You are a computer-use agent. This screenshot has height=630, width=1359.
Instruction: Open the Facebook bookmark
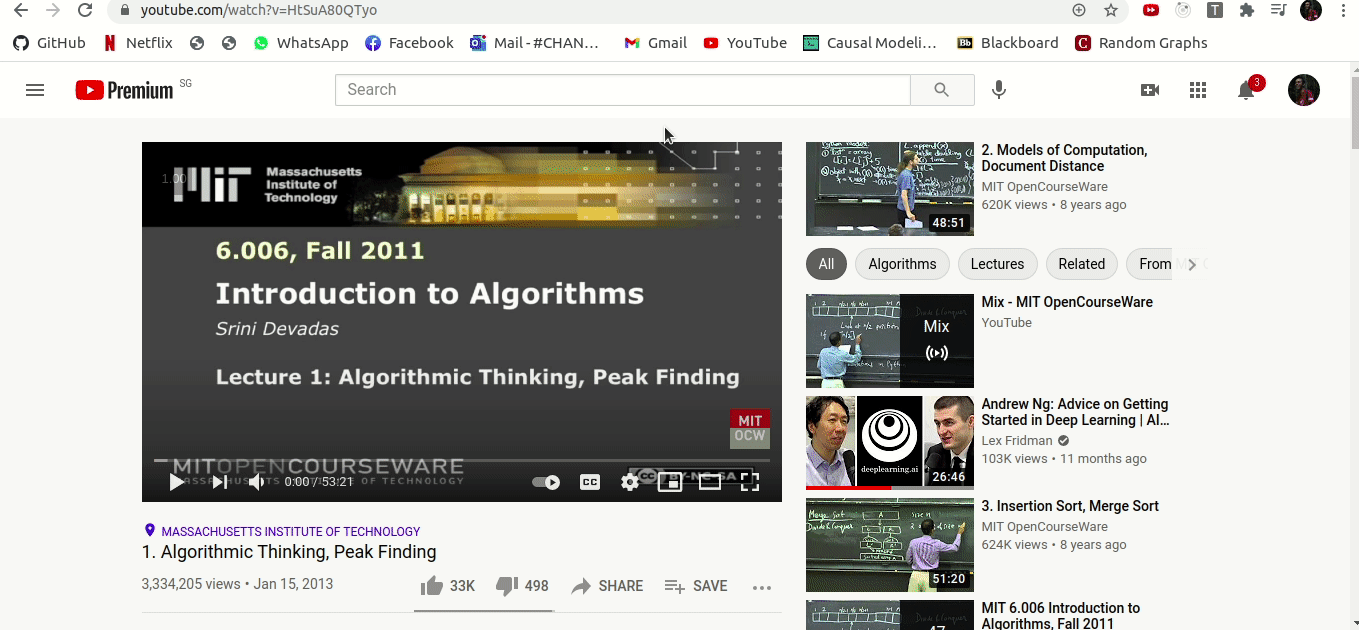409,43
